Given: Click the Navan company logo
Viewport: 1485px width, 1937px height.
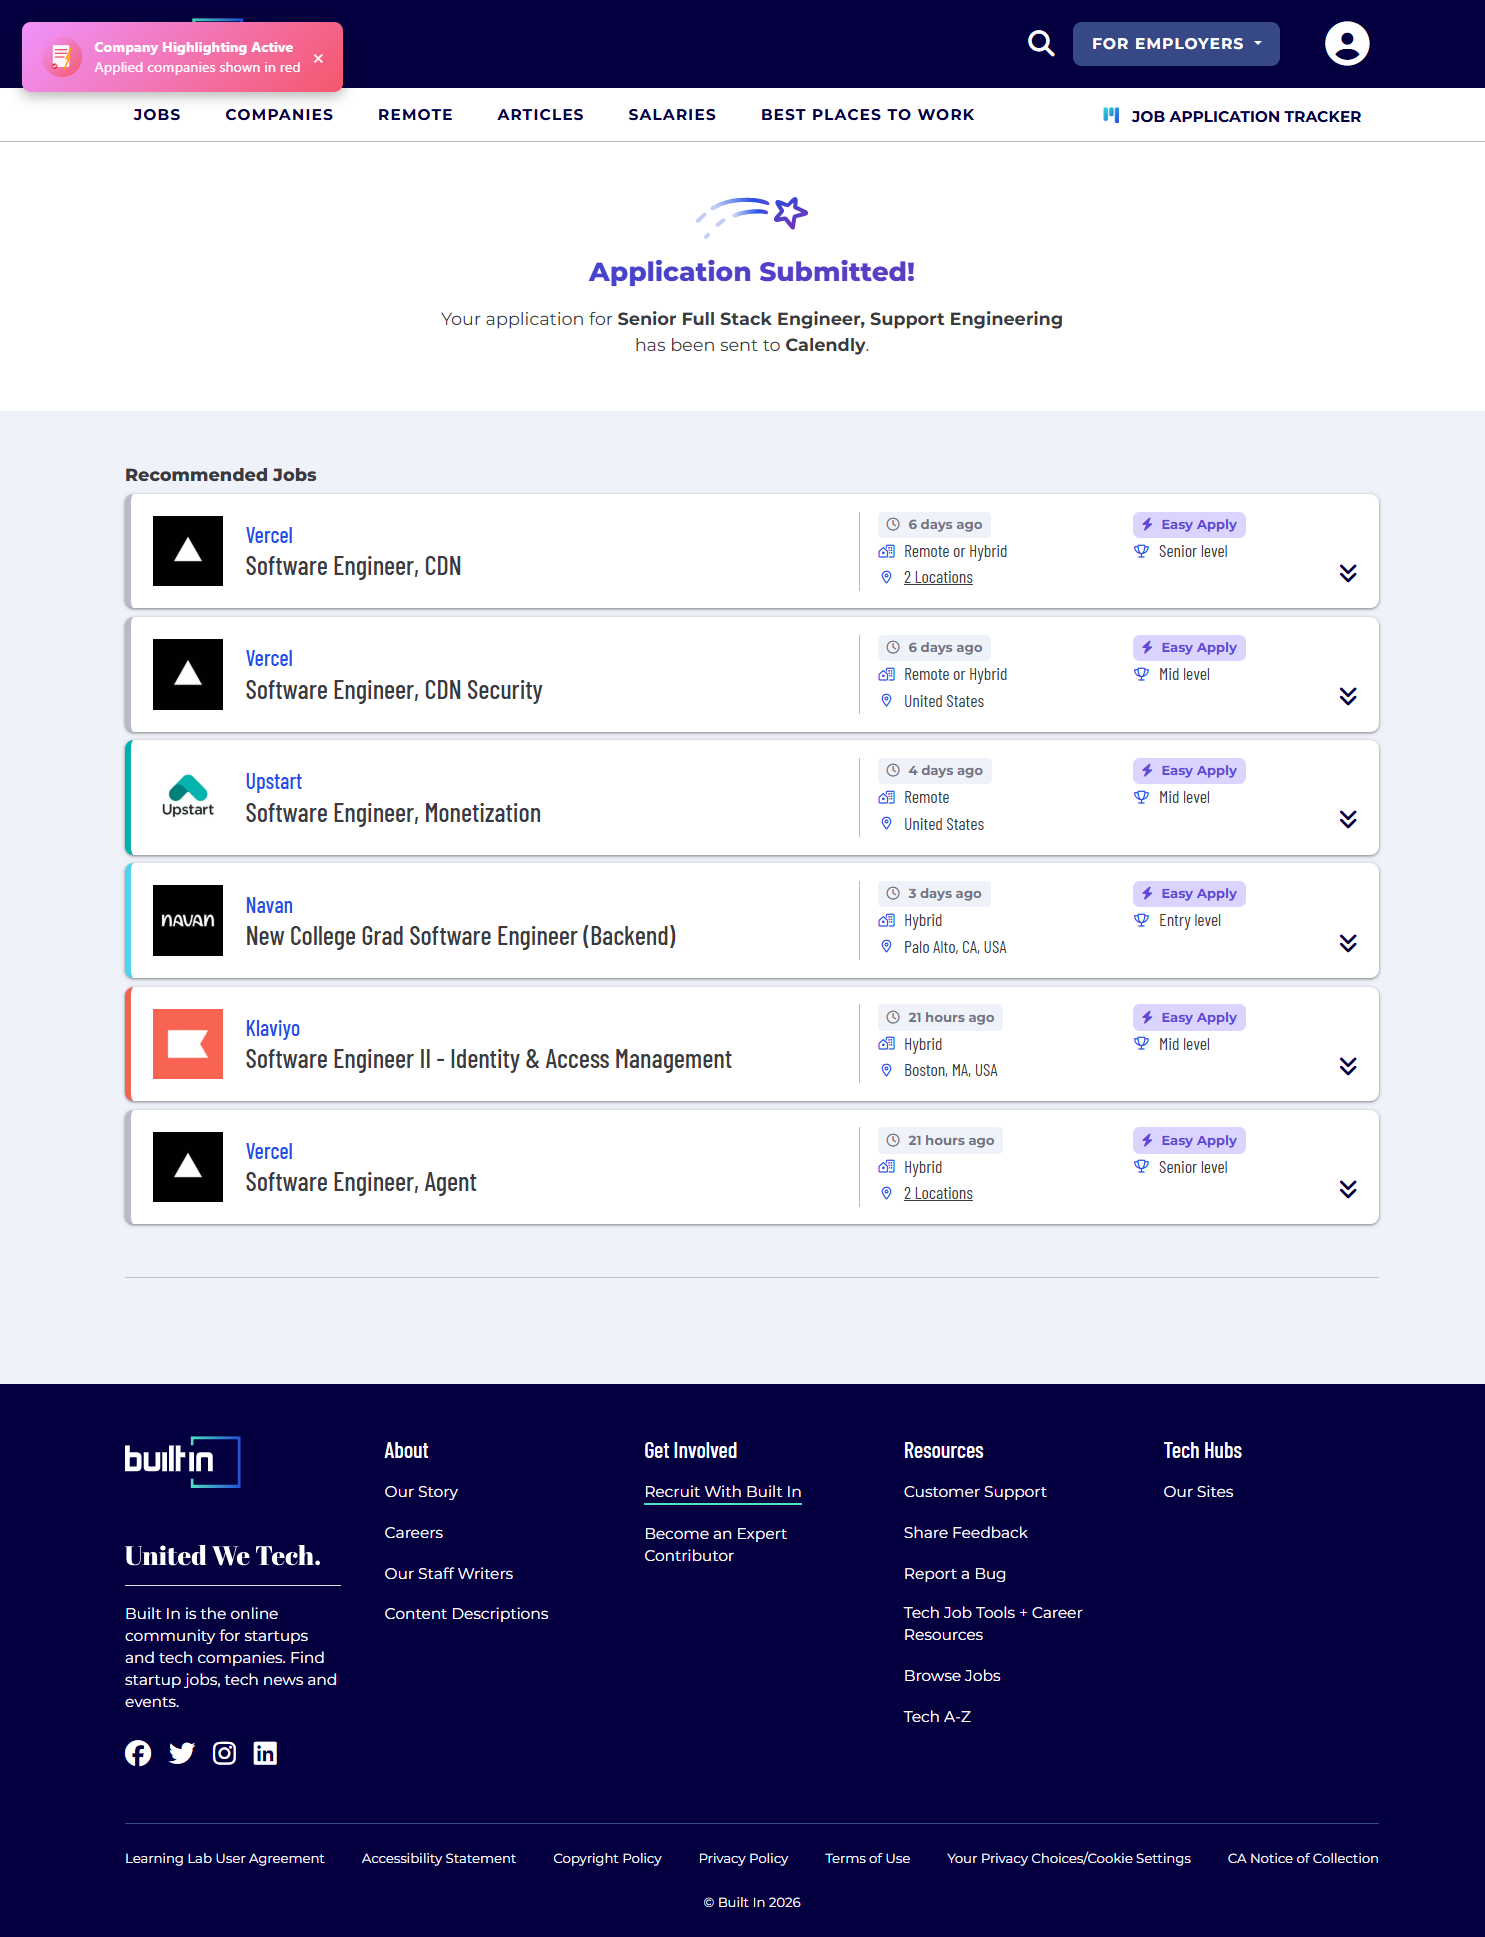Looking at the screenshot, I should click(x=188, y=920).
